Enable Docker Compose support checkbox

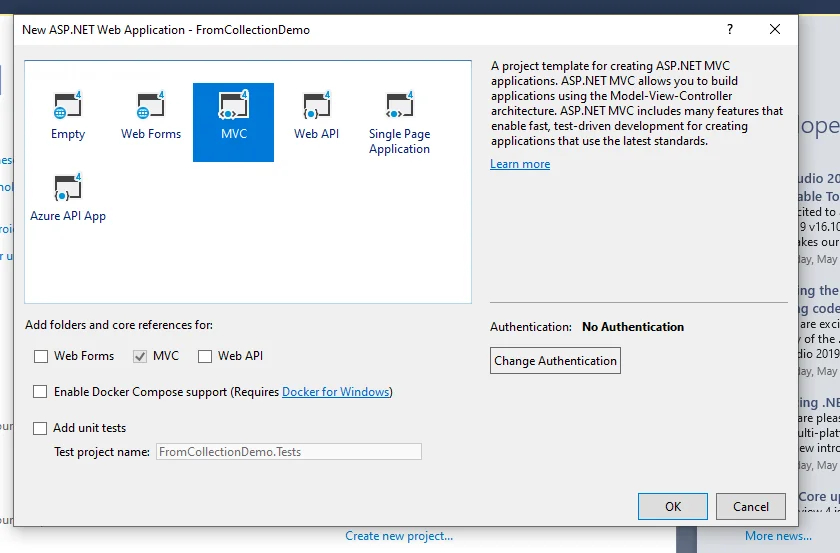point(40,392)
